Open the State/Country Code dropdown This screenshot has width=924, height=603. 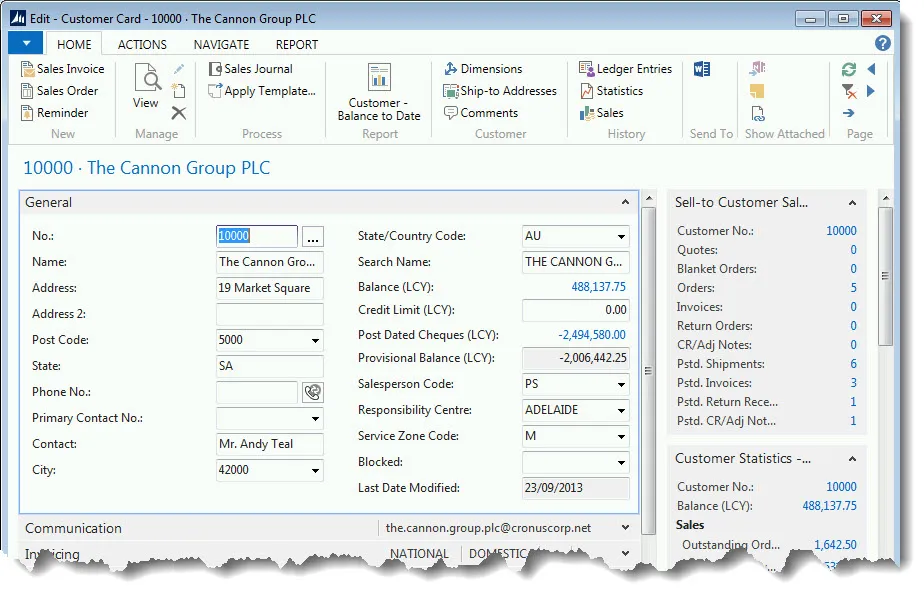(x=621, y=236)
